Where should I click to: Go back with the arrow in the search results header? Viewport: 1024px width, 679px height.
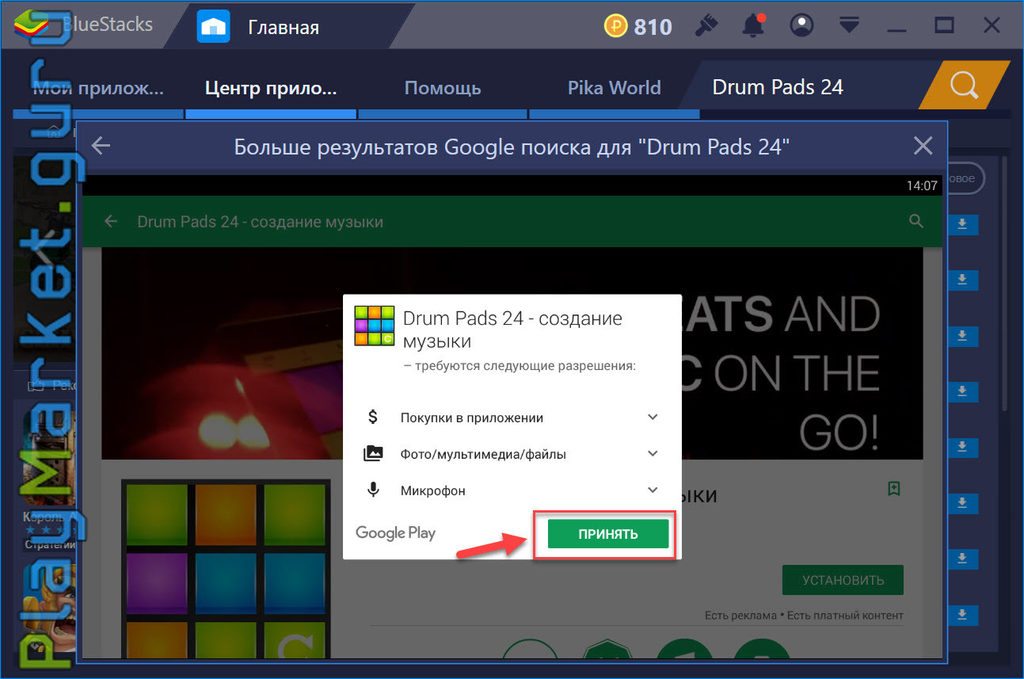[101, 146]
